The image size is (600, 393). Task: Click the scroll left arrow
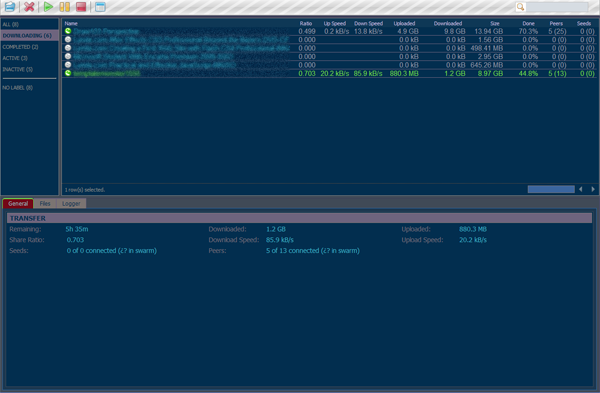(x=581, y=189)
